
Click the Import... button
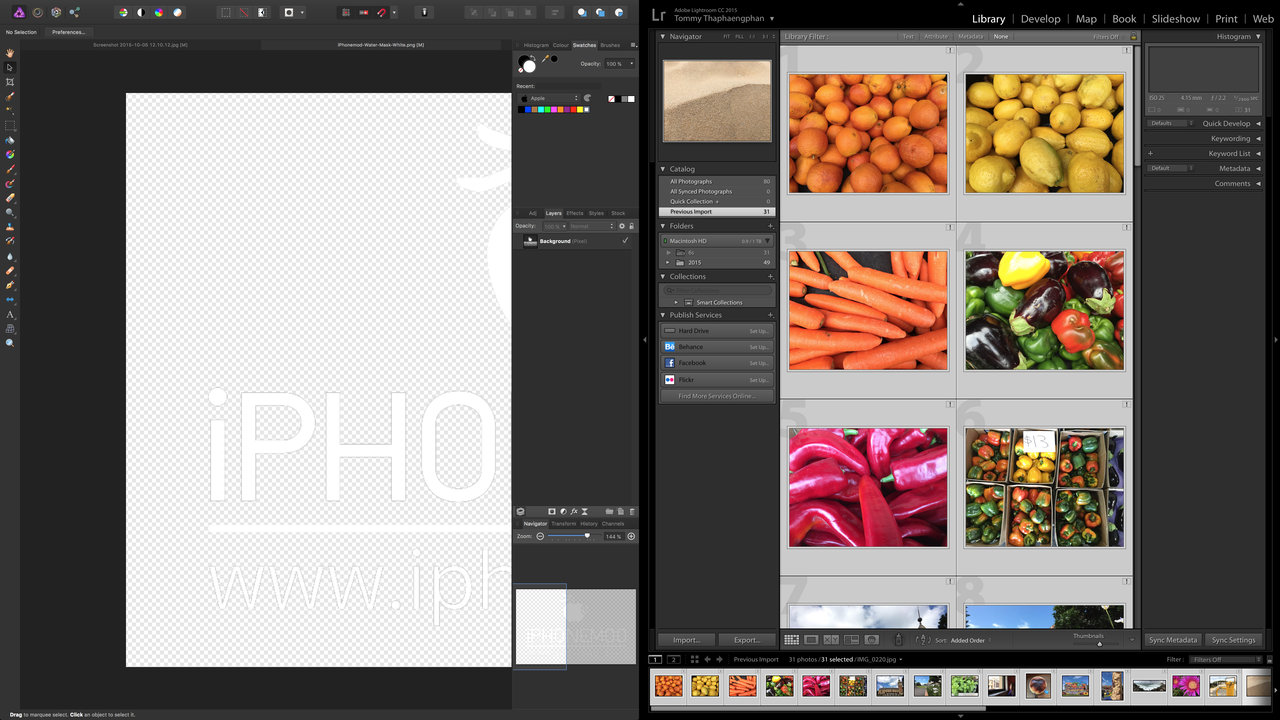tap(686, 640)
